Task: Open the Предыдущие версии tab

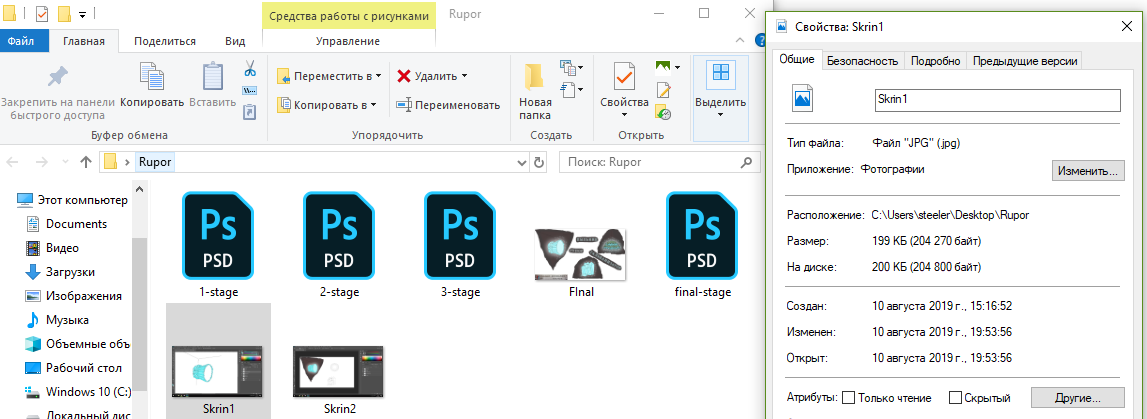Action: coord(1024,61)
